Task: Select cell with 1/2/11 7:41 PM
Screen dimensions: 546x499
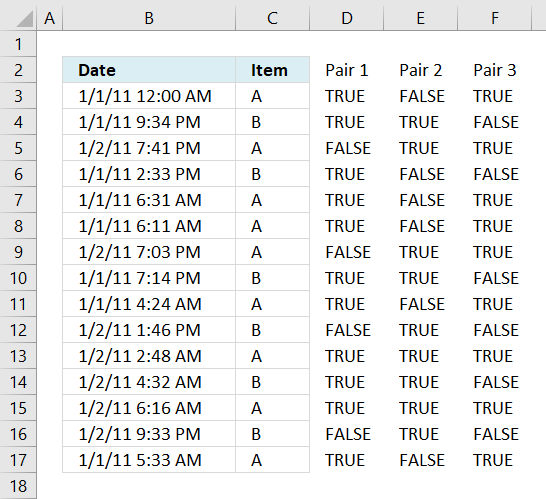Action: [149, 148]
